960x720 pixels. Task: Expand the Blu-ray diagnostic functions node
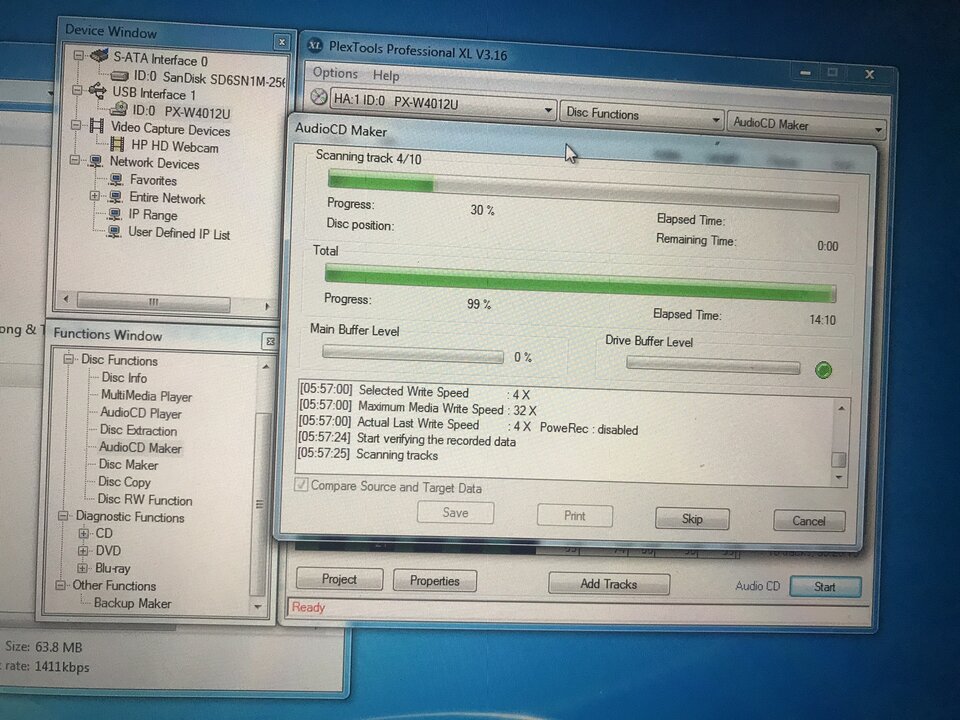(83, 568)
